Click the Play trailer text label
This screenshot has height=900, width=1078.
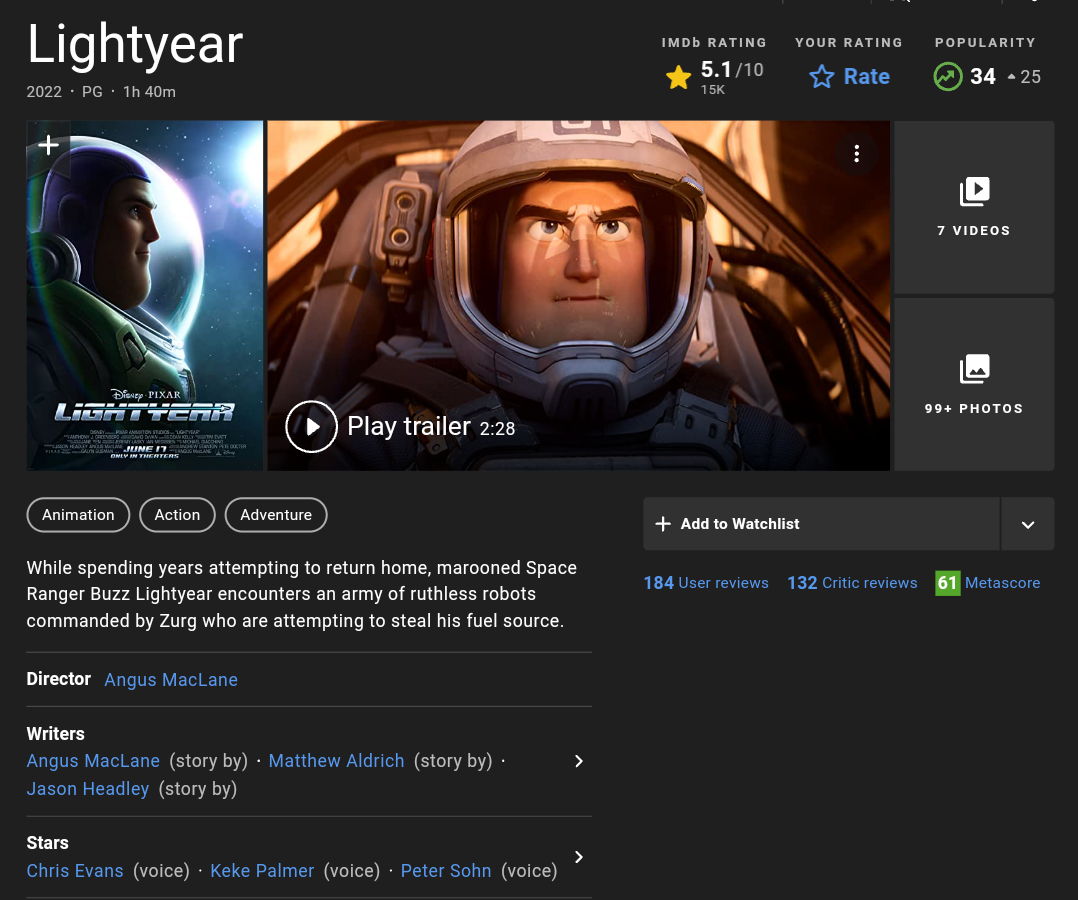[409, 426]
